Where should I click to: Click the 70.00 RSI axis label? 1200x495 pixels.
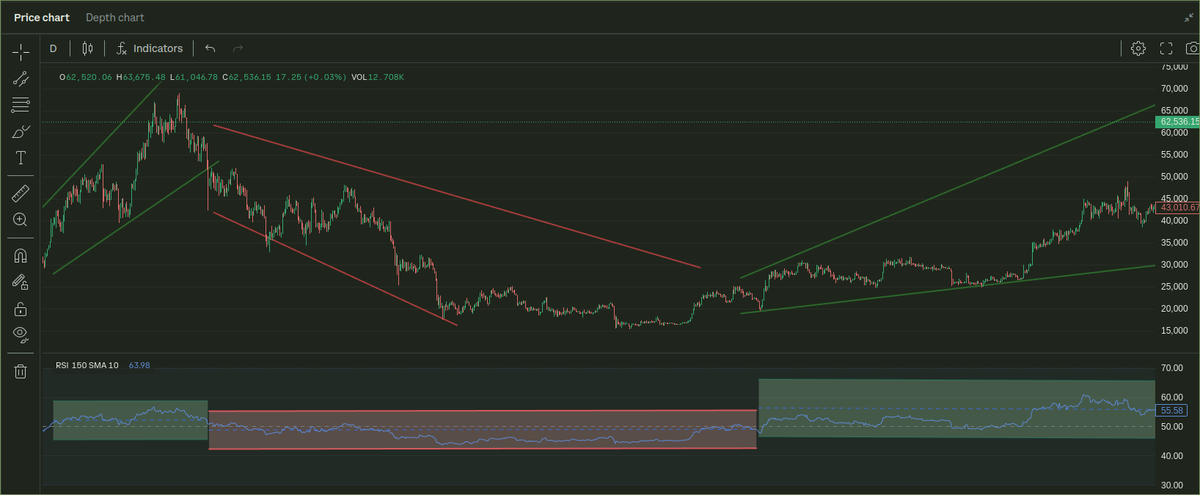(x=1170, y=369)
